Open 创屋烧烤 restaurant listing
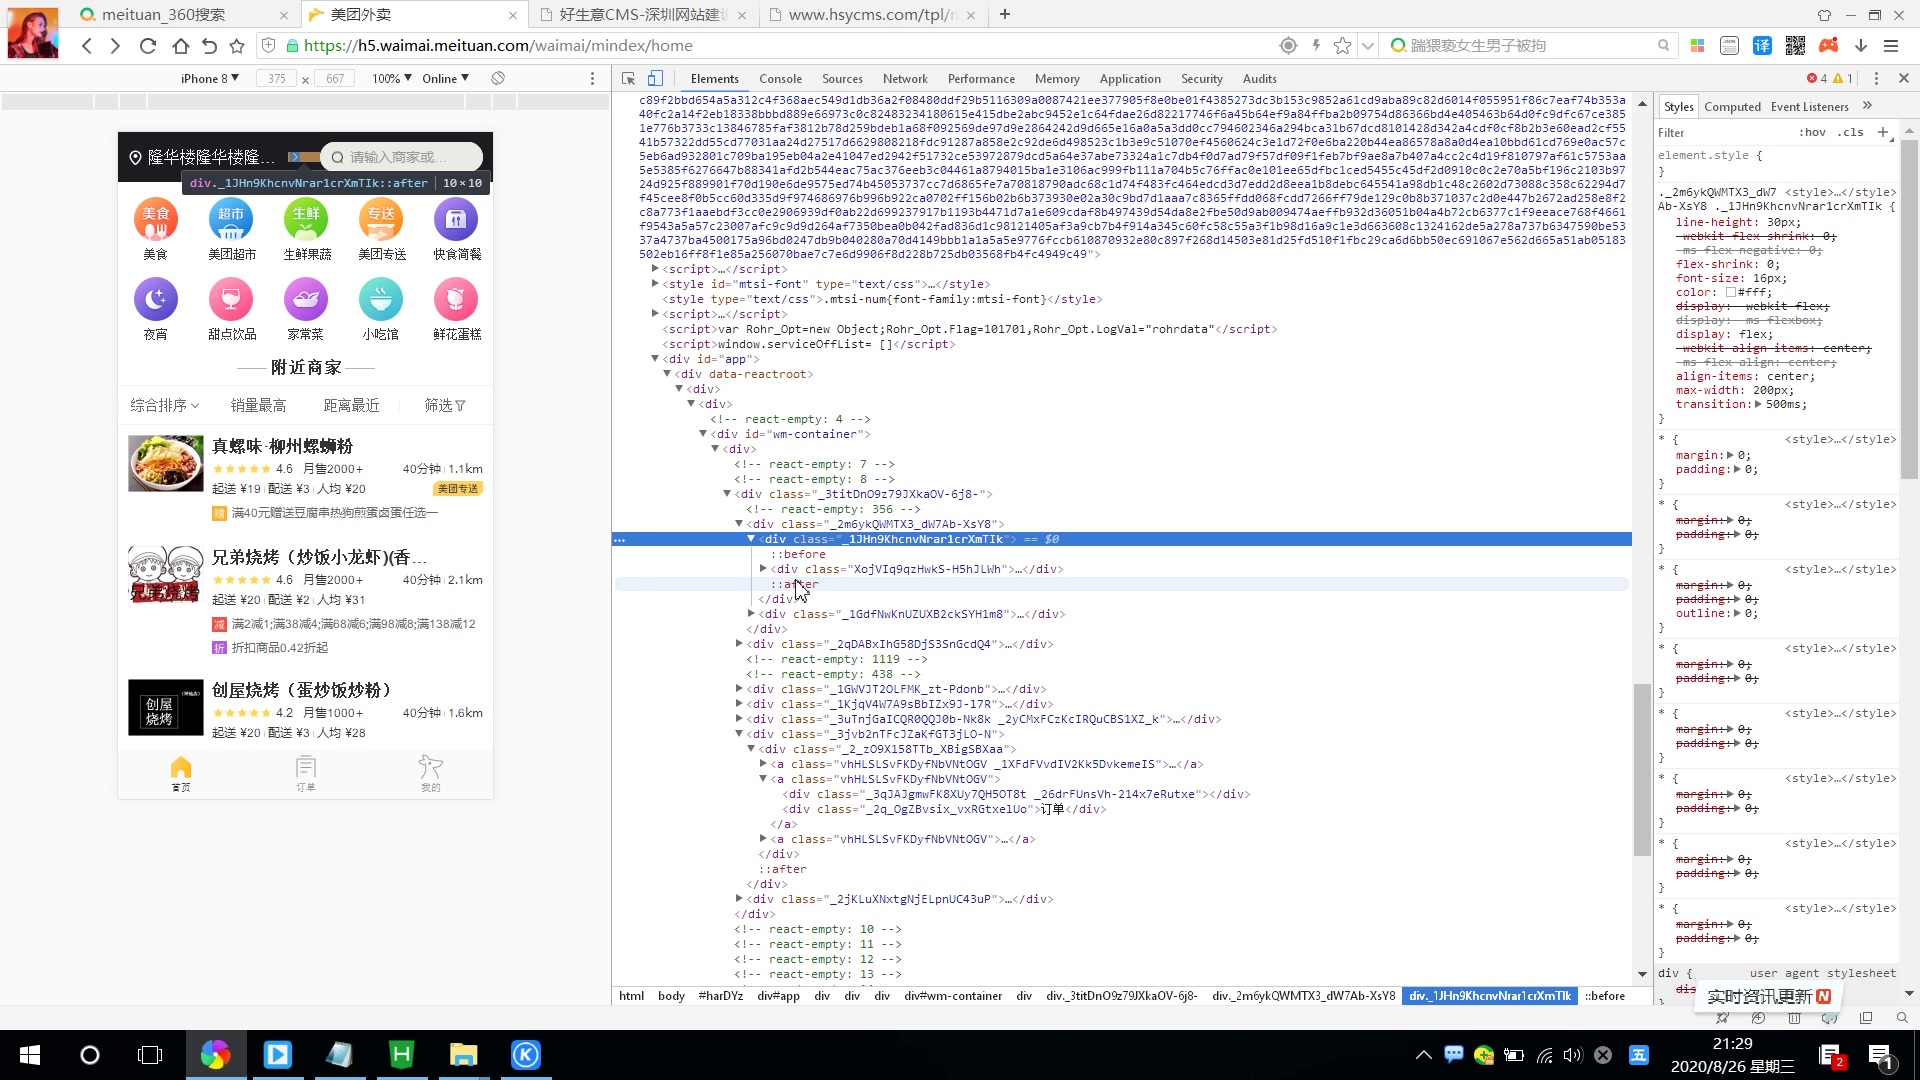1920x1080 pixels. tap(305, 710)
